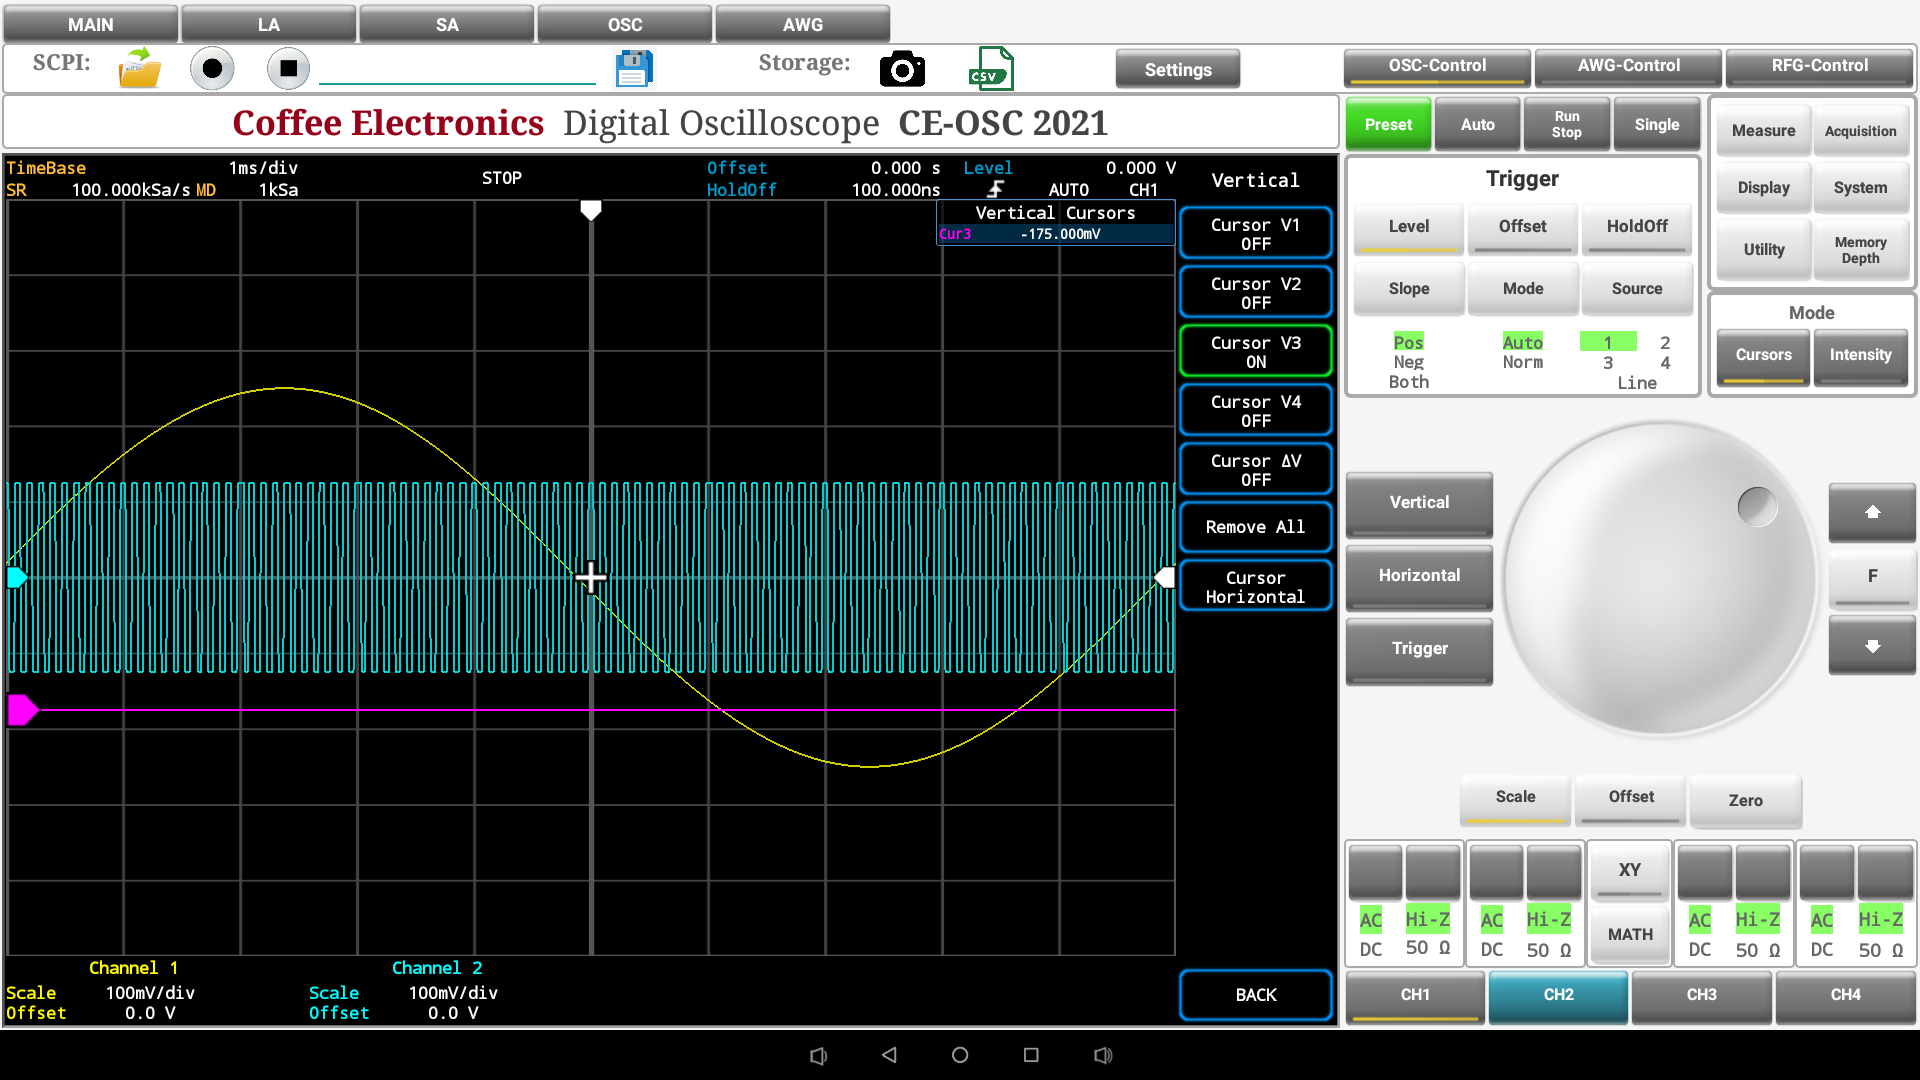
Task: Open the trigger Slope selector
Action: [x=1408, y=288]
